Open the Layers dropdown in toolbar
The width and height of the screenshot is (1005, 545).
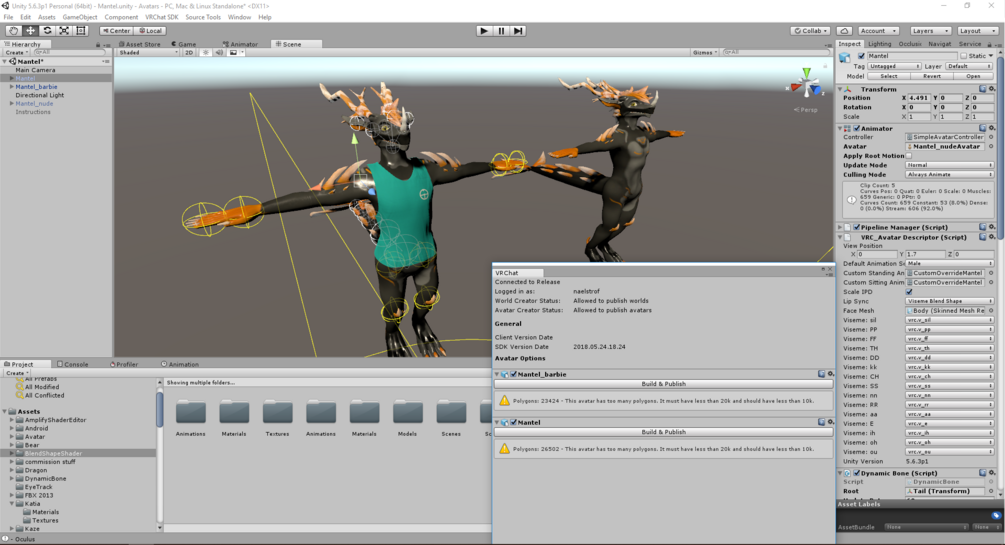[x=930, y=31]
